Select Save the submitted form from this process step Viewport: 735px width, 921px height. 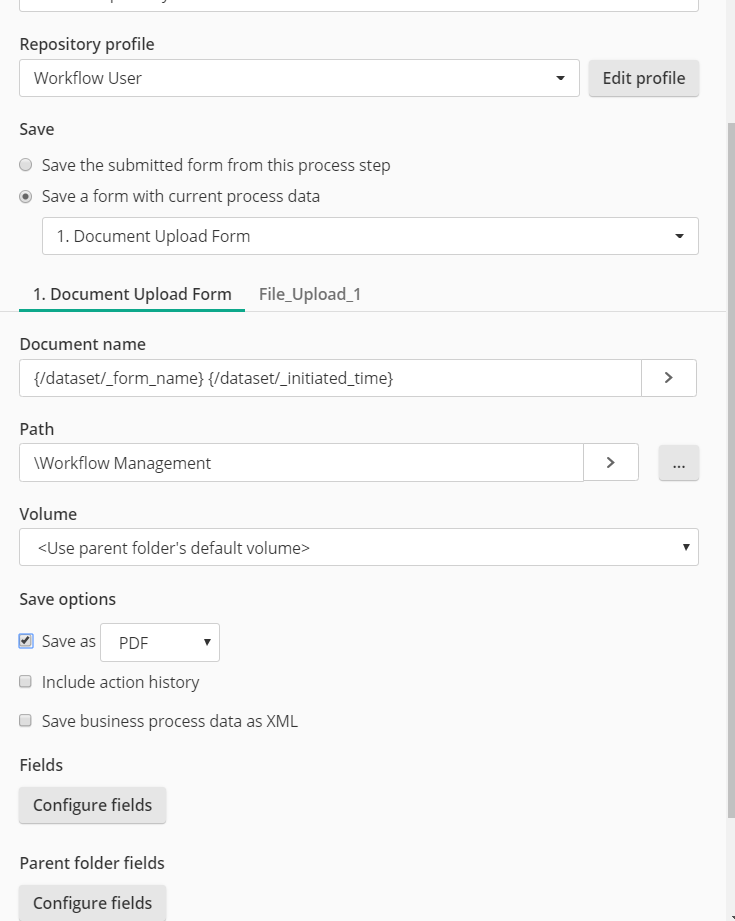(25, 164)
